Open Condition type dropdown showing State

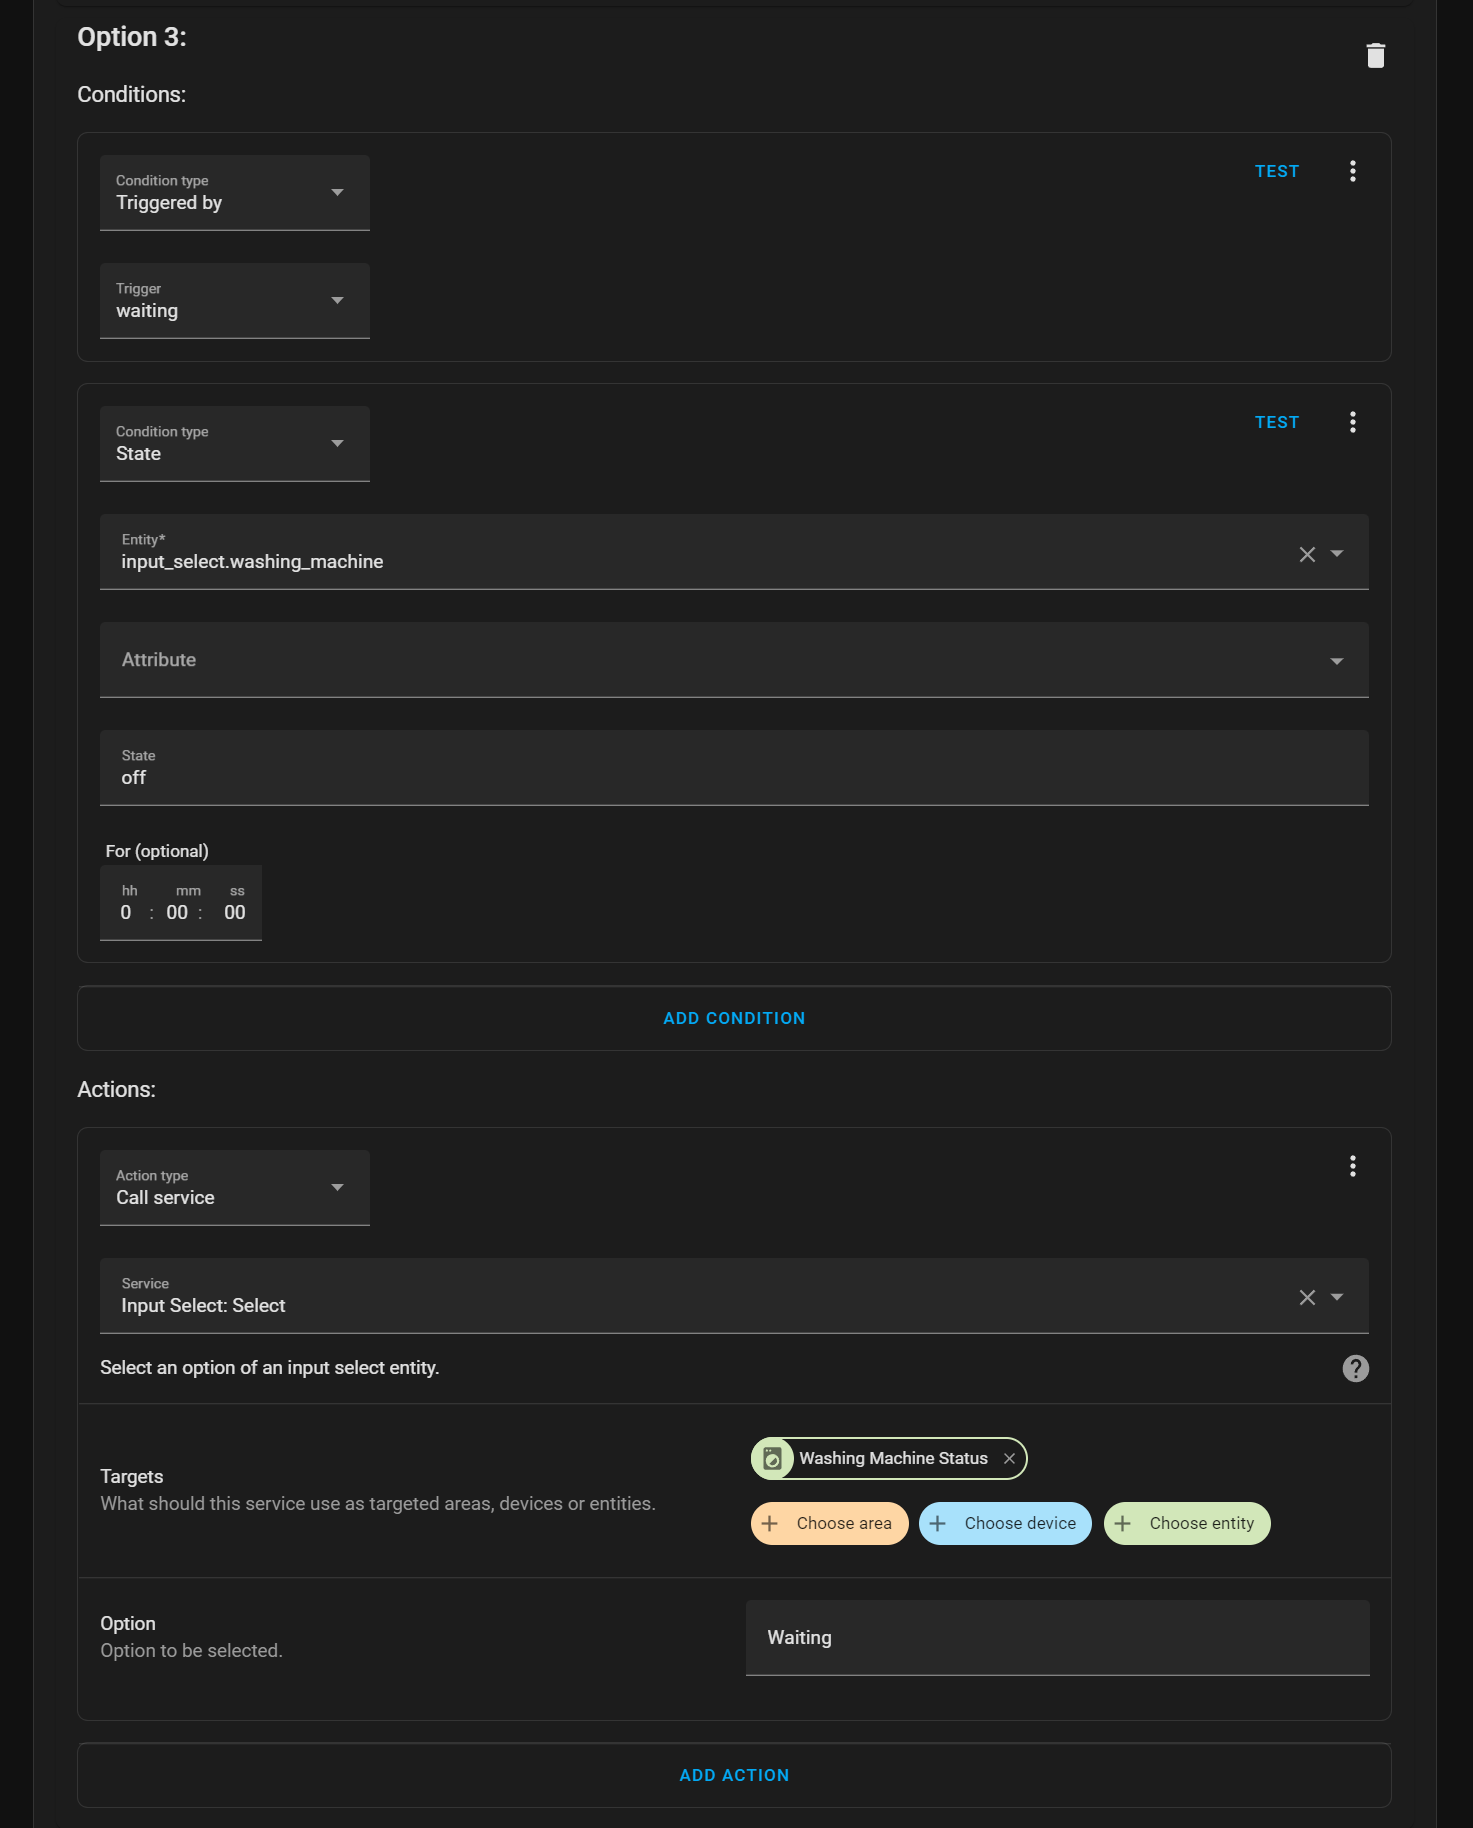pos(235,443)
